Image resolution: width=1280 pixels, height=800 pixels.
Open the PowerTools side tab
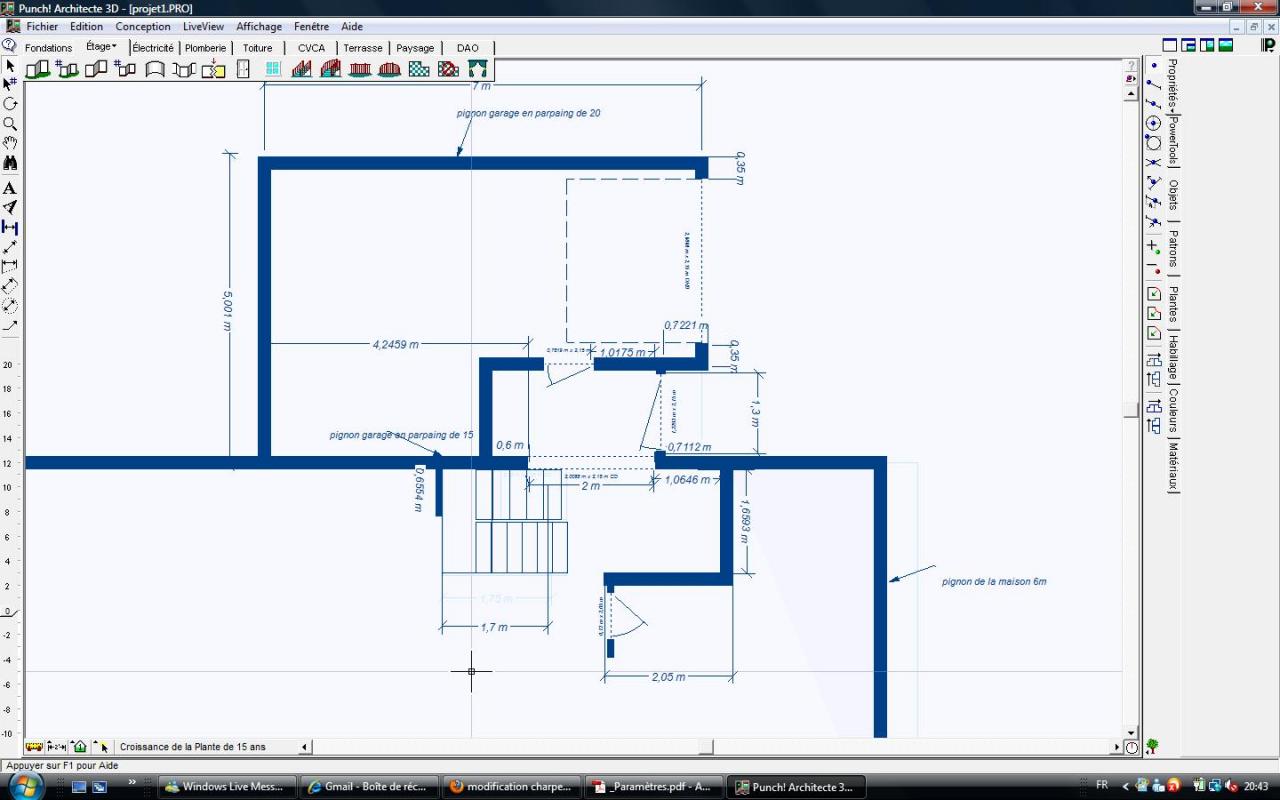1173,140
